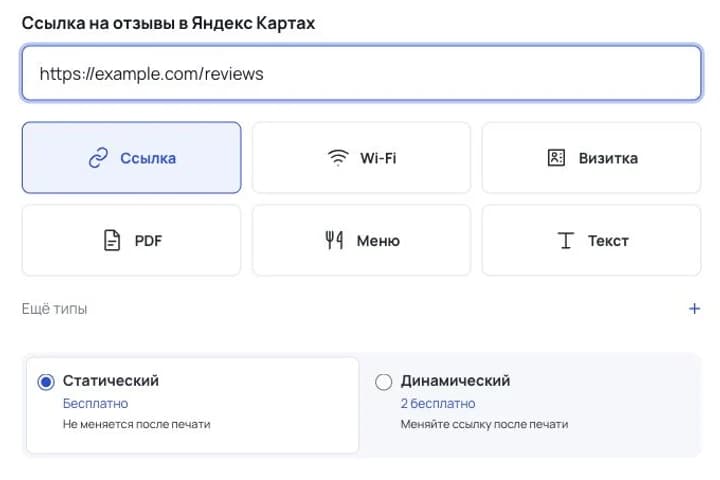Click the URL input field with example.com/reviews

coord(361,73)
